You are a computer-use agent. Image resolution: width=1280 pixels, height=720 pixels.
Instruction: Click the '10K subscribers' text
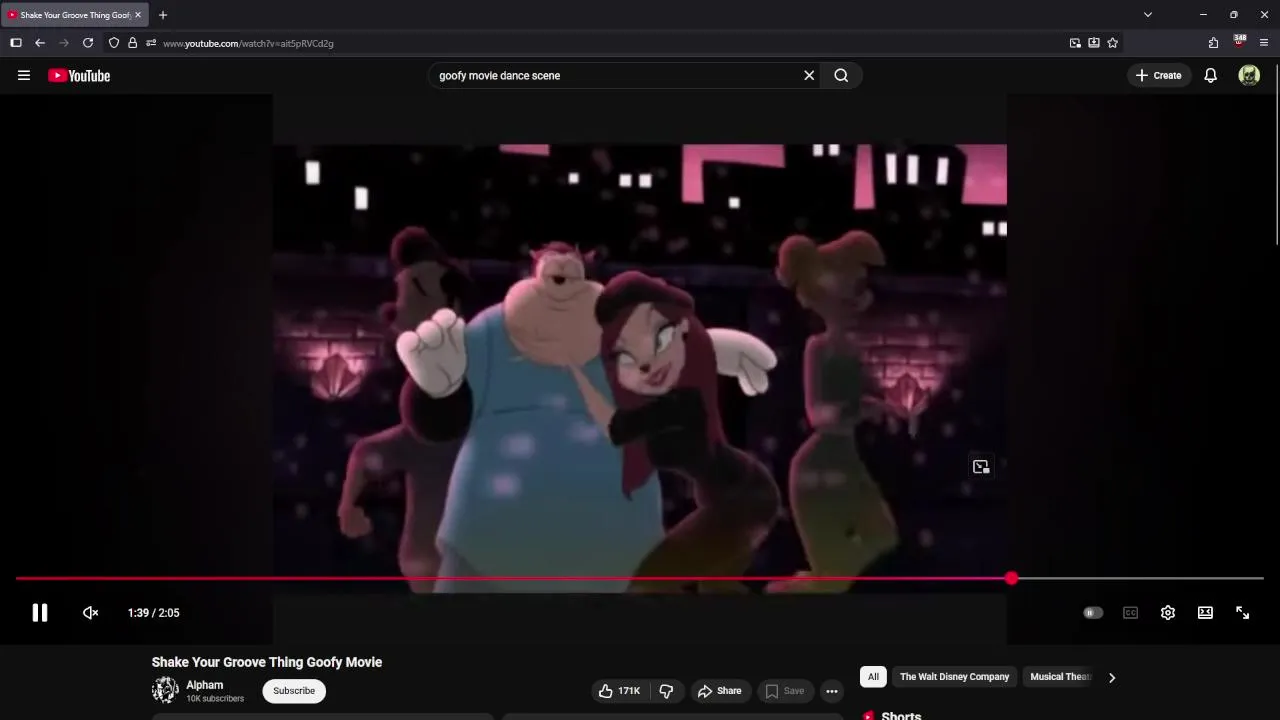215,699
